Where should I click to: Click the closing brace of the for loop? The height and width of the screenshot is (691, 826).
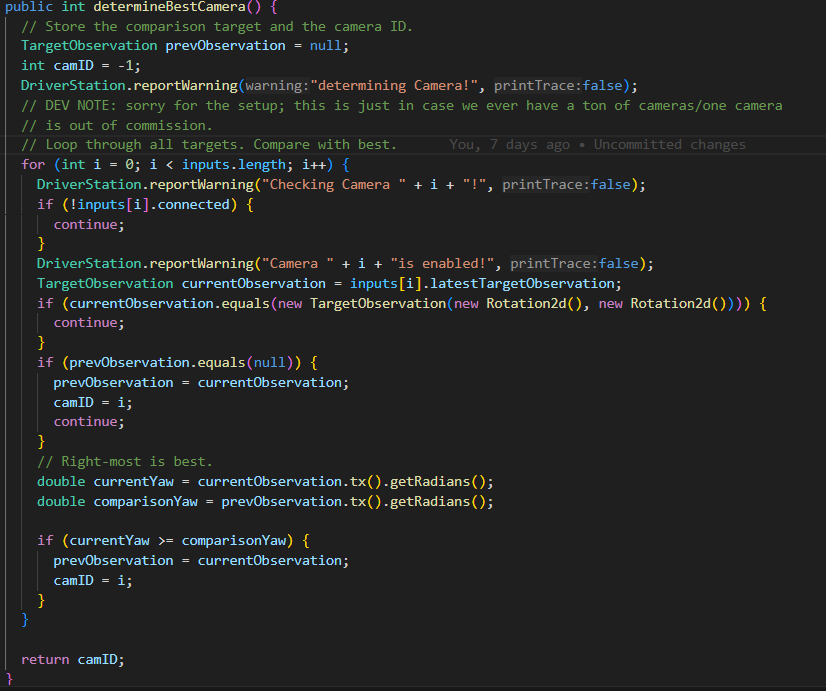25,619
